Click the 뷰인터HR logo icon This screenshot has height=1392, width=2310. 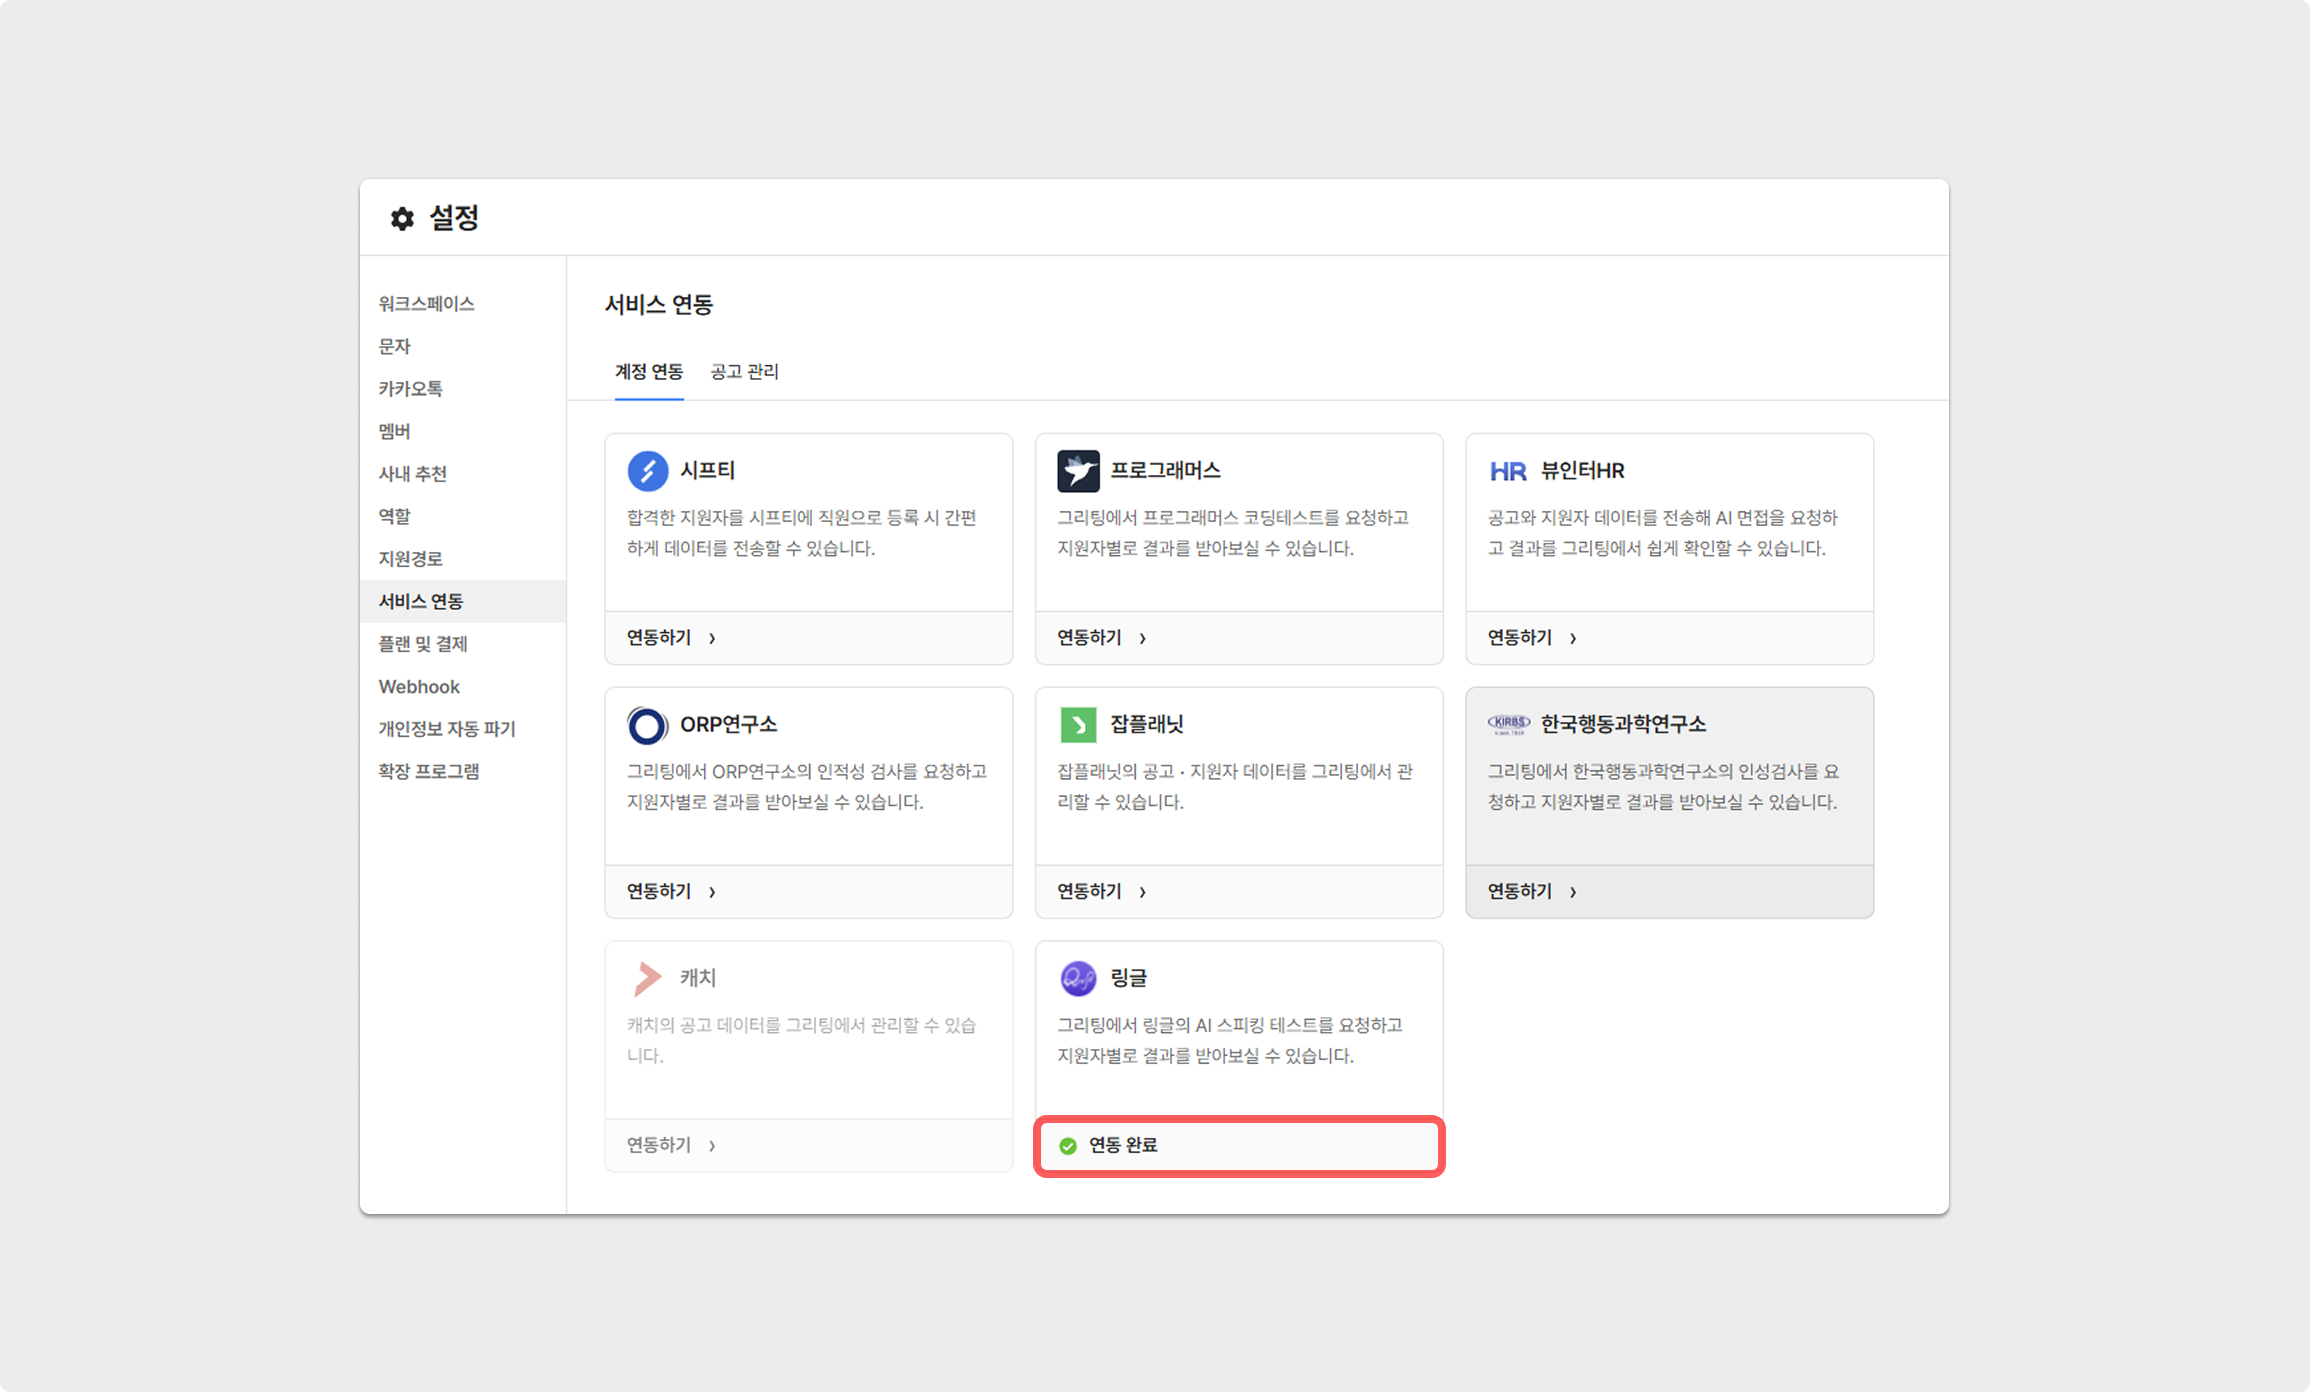[1508, 471]
